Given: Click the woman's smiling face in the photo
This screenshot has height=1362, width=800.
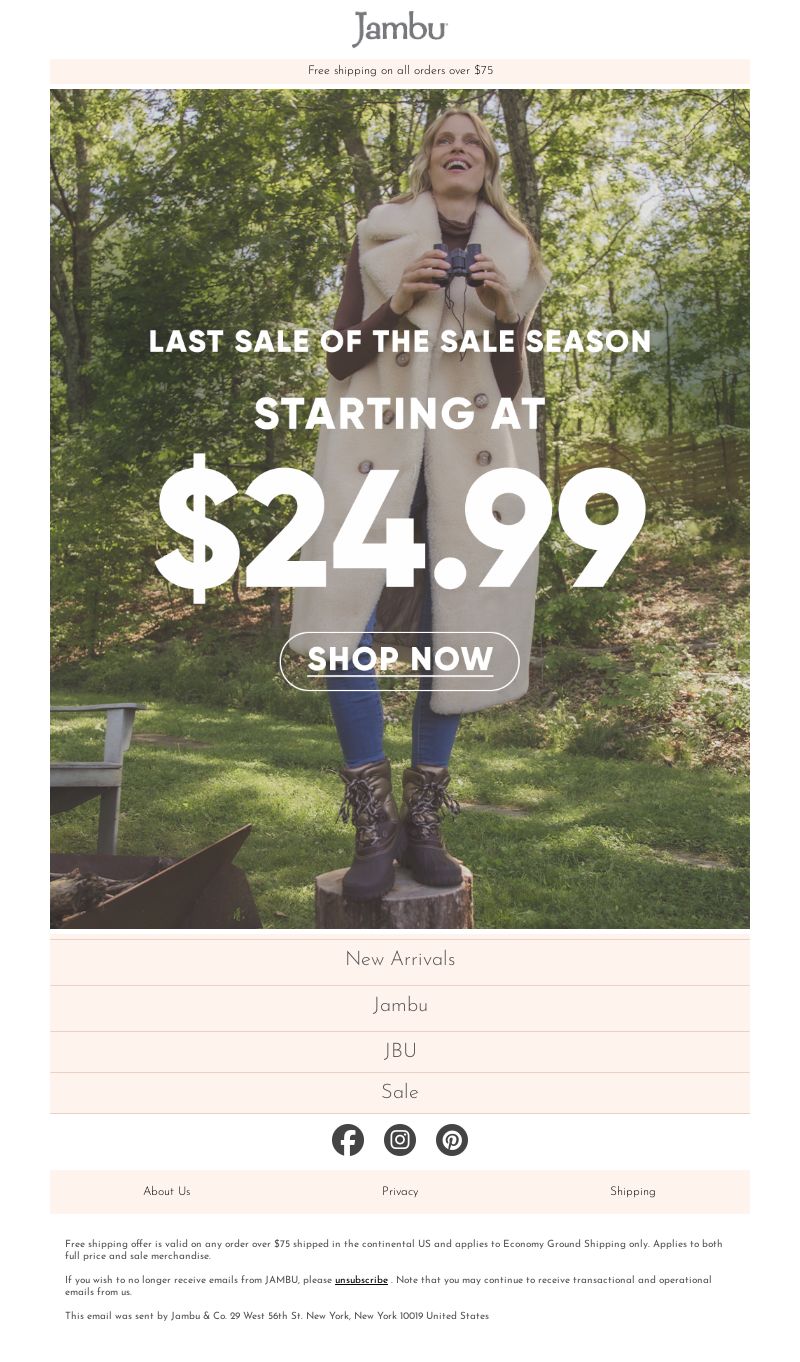Looking at the screenshot, I should click(x=460, y=152).
